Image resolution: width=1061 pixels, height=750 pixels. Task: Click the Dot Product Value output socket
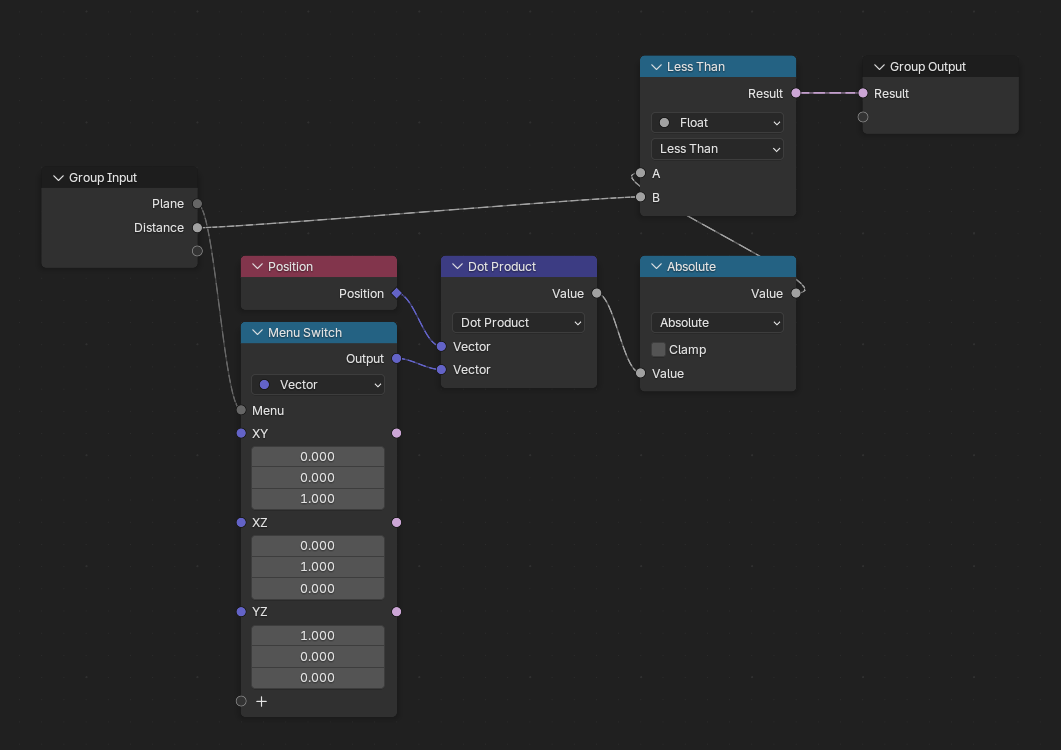[x=596, y=293]
